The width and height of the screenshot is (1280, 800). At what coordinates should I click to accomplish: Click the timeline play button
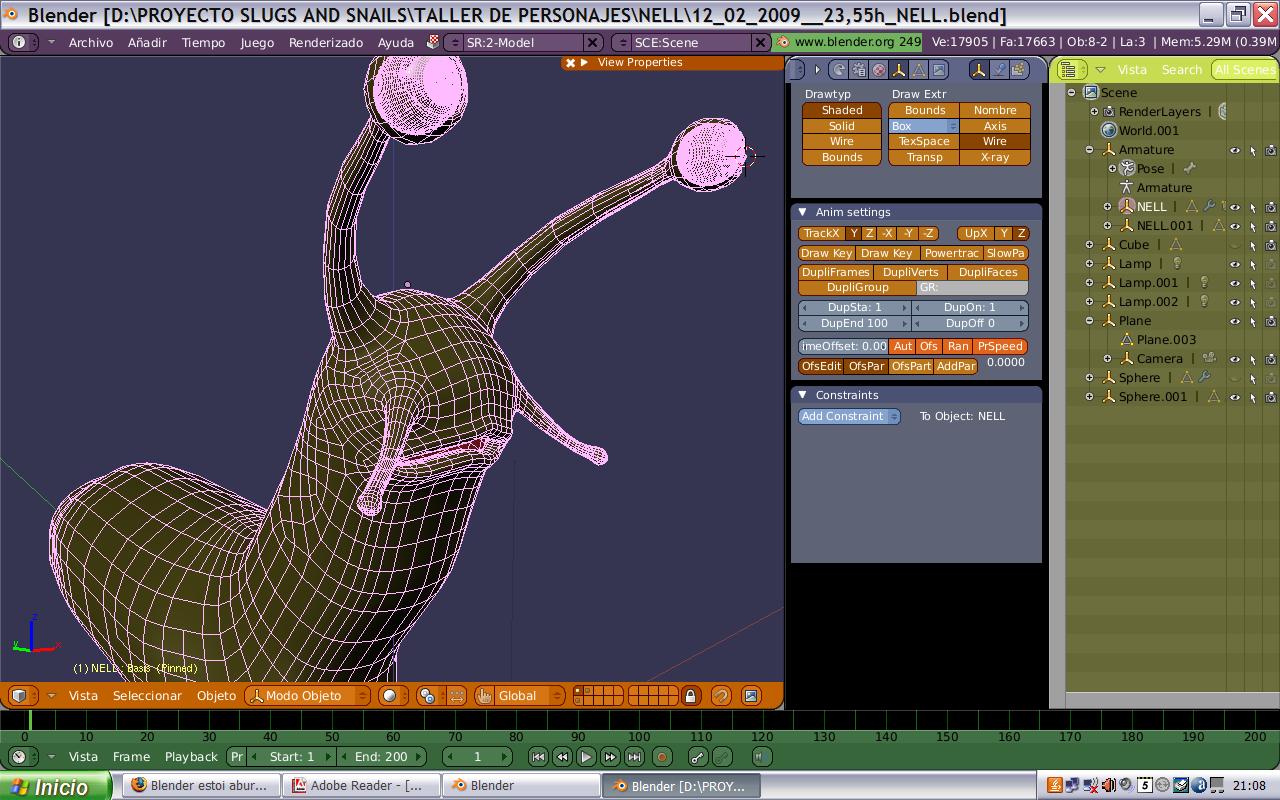(586, 757)
